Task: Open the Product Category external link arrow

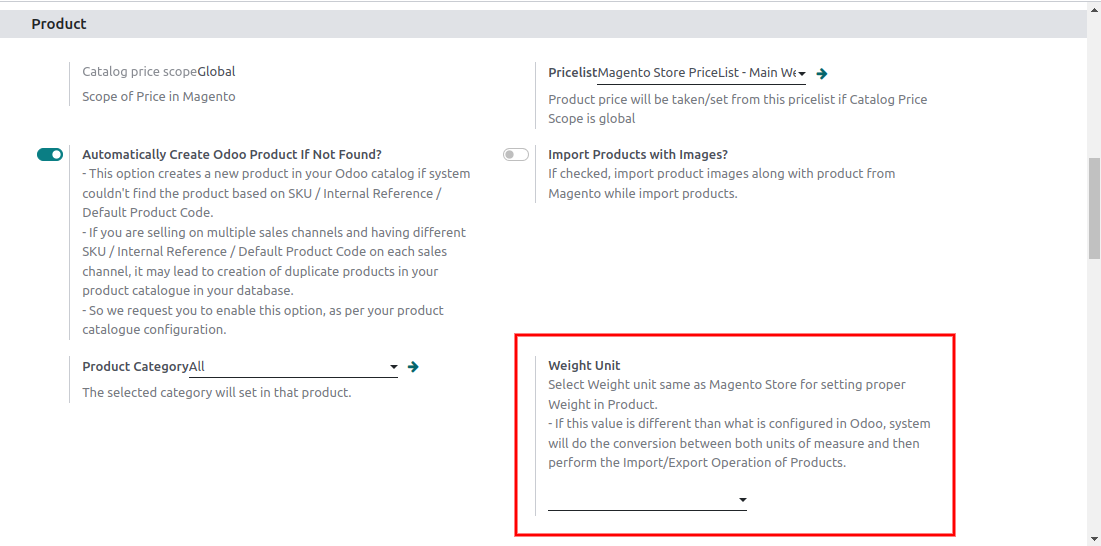Action: (413, 367)
